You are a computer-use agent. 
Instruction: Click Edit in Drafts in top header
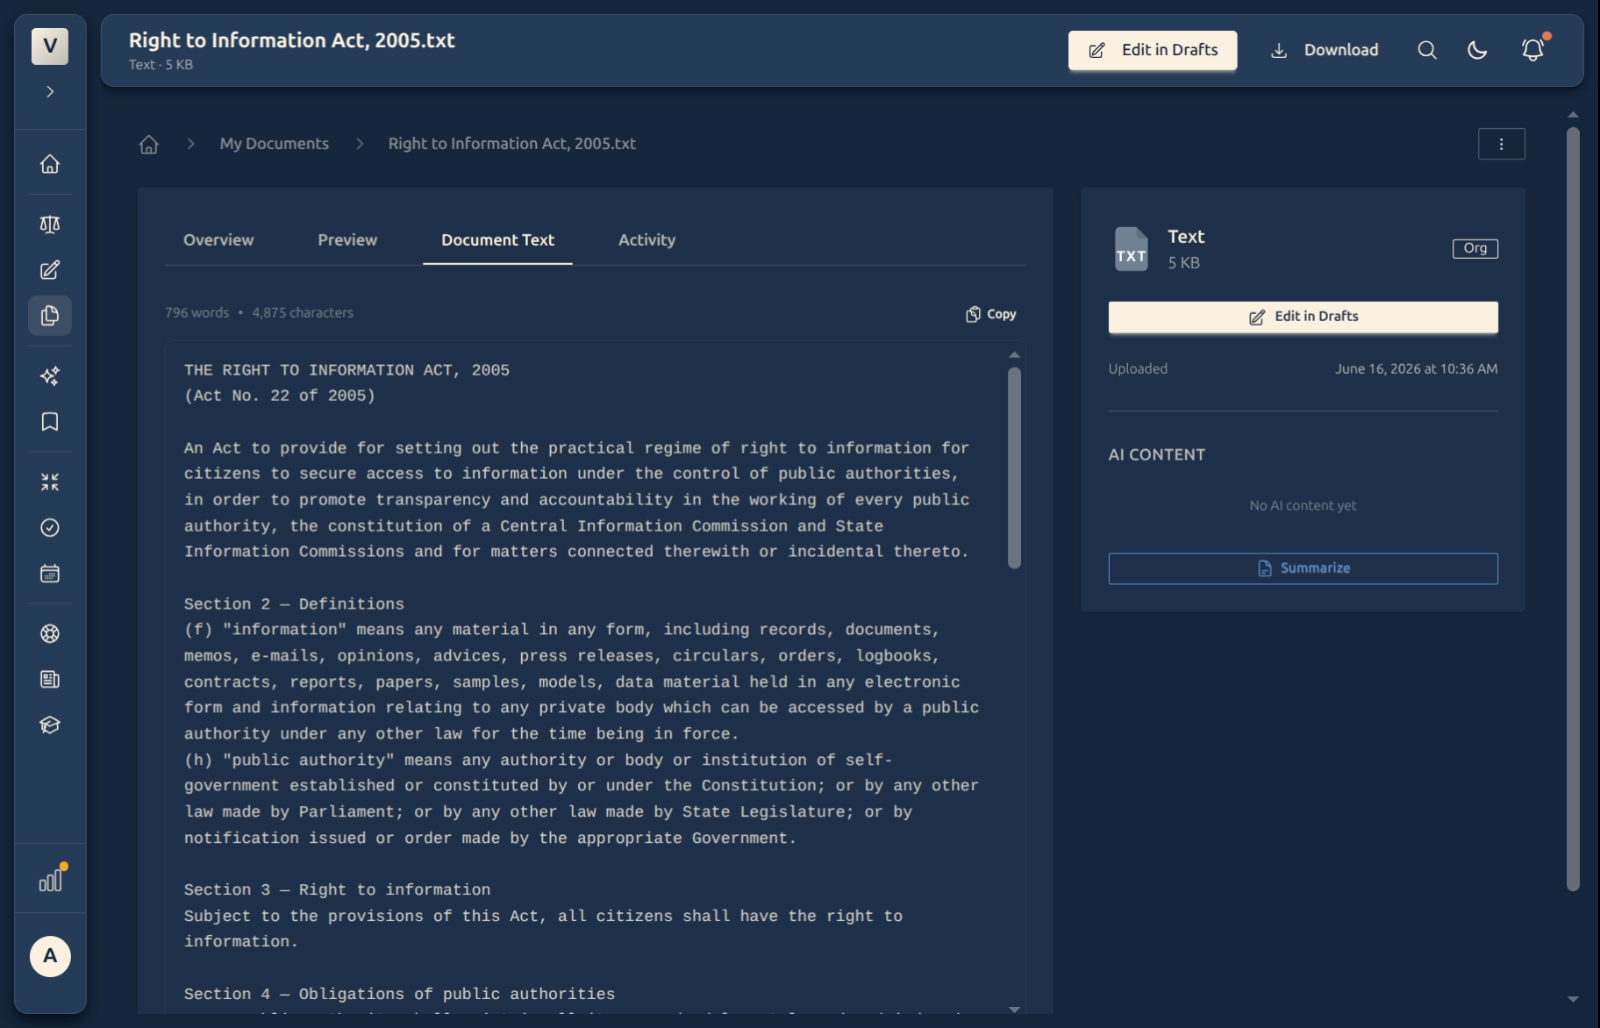coord(1152,50)
